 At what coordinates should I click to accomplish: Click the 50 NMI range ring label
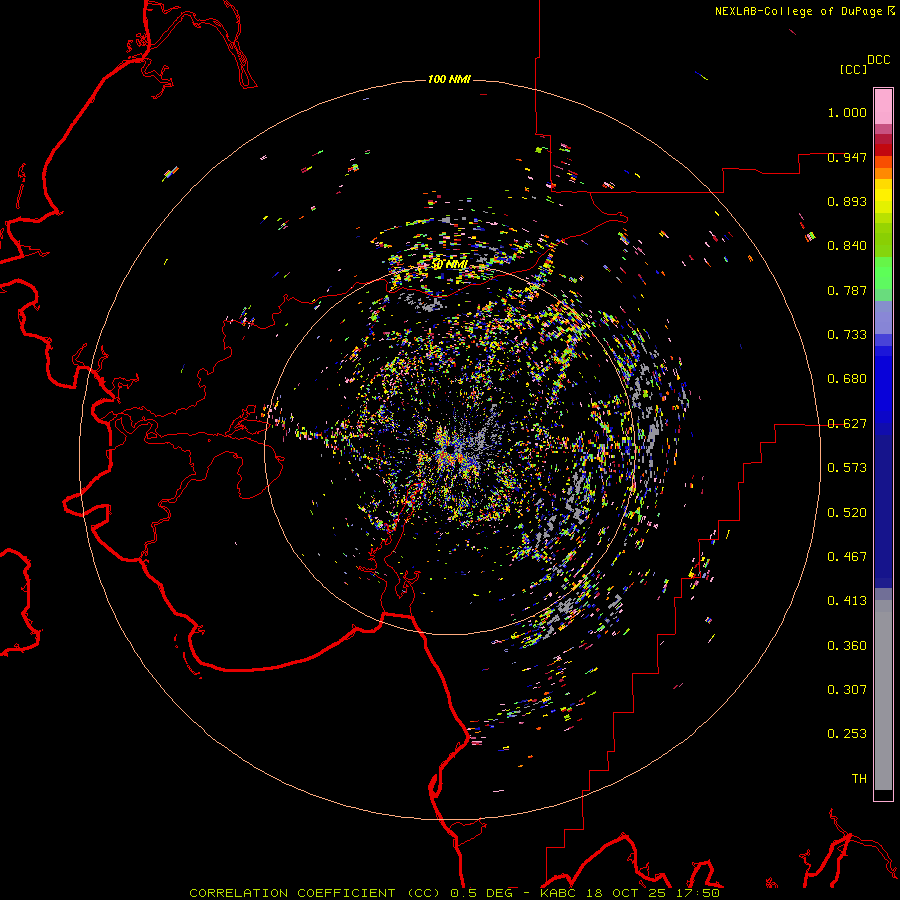coord(449,265)
